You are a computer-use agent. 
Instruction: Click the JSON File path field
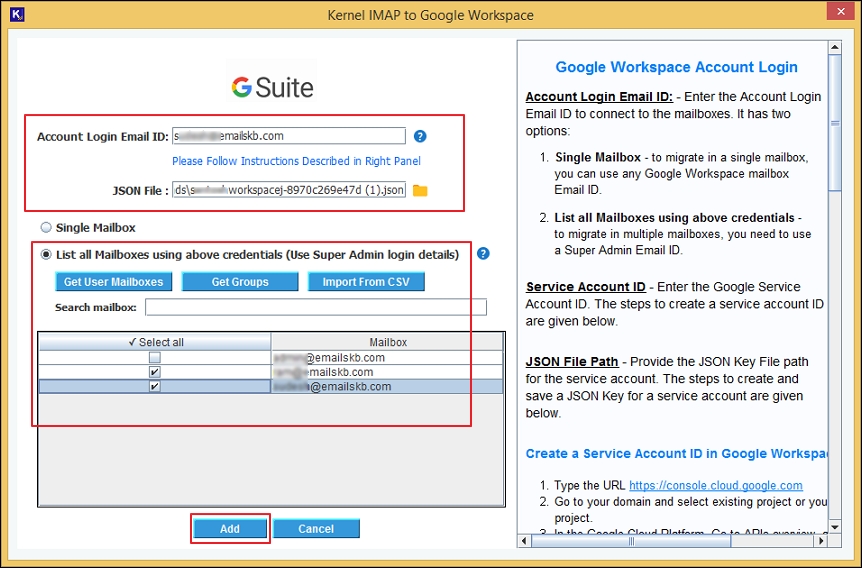289,190
